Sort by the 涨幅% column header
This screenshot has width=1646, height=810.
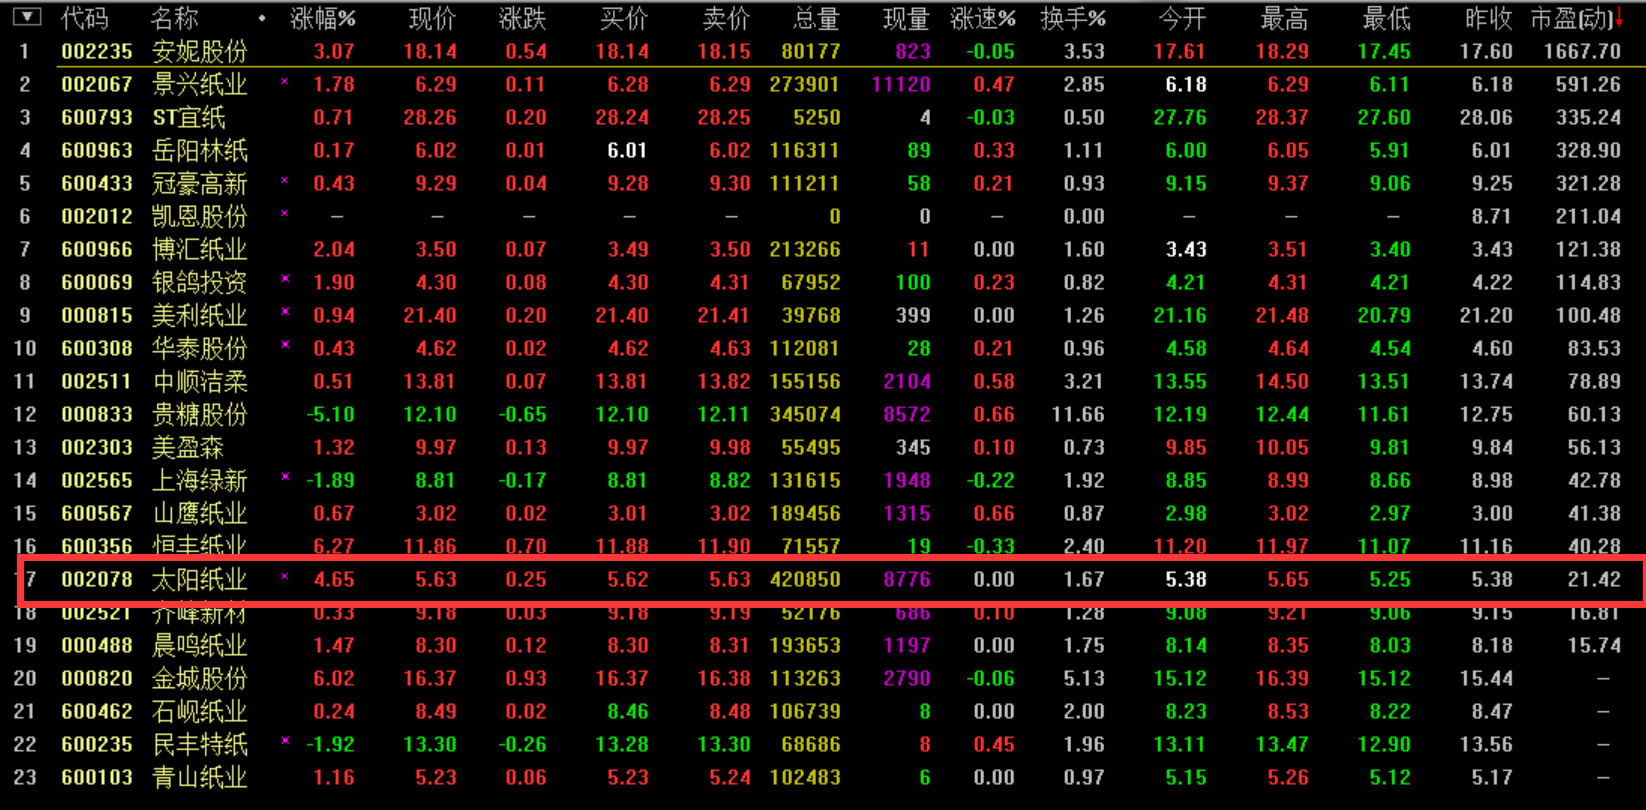click(x=322, y=18)
